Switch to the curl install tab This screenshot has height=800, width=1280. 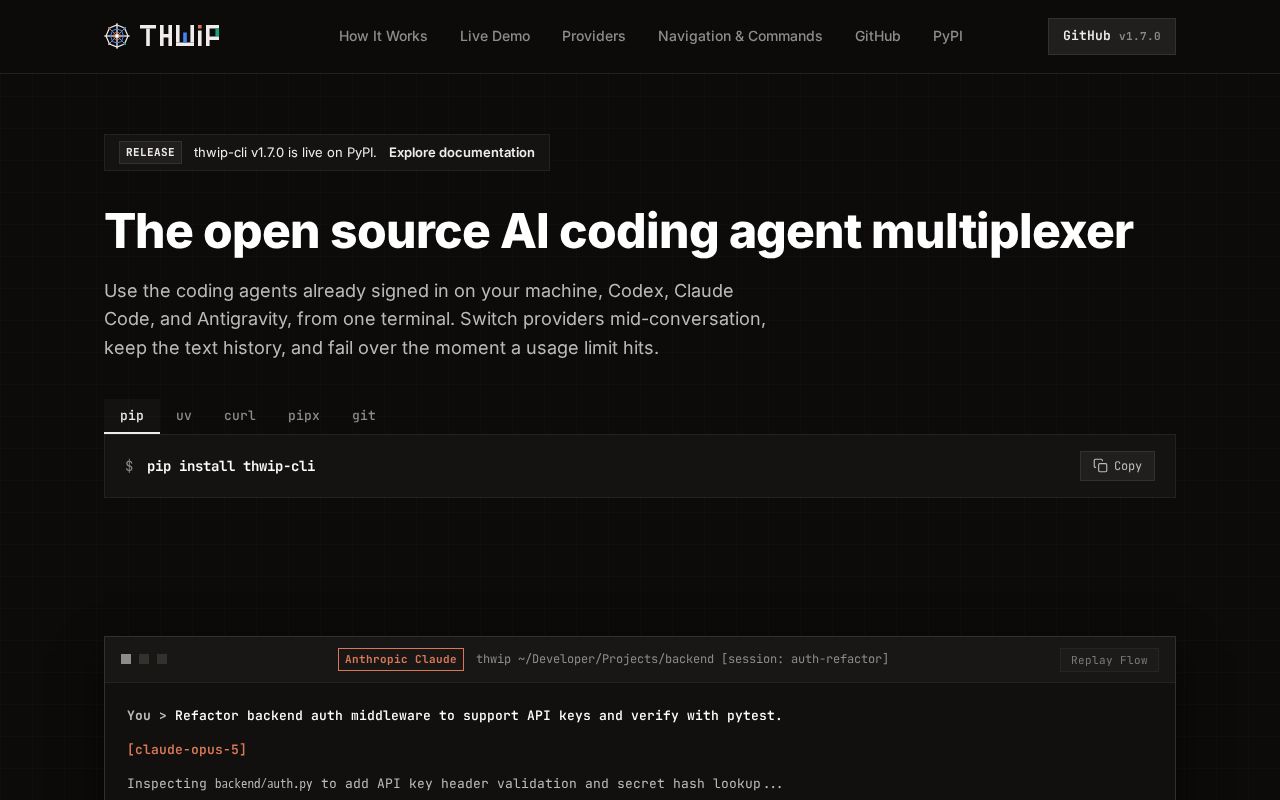(240, 416)
